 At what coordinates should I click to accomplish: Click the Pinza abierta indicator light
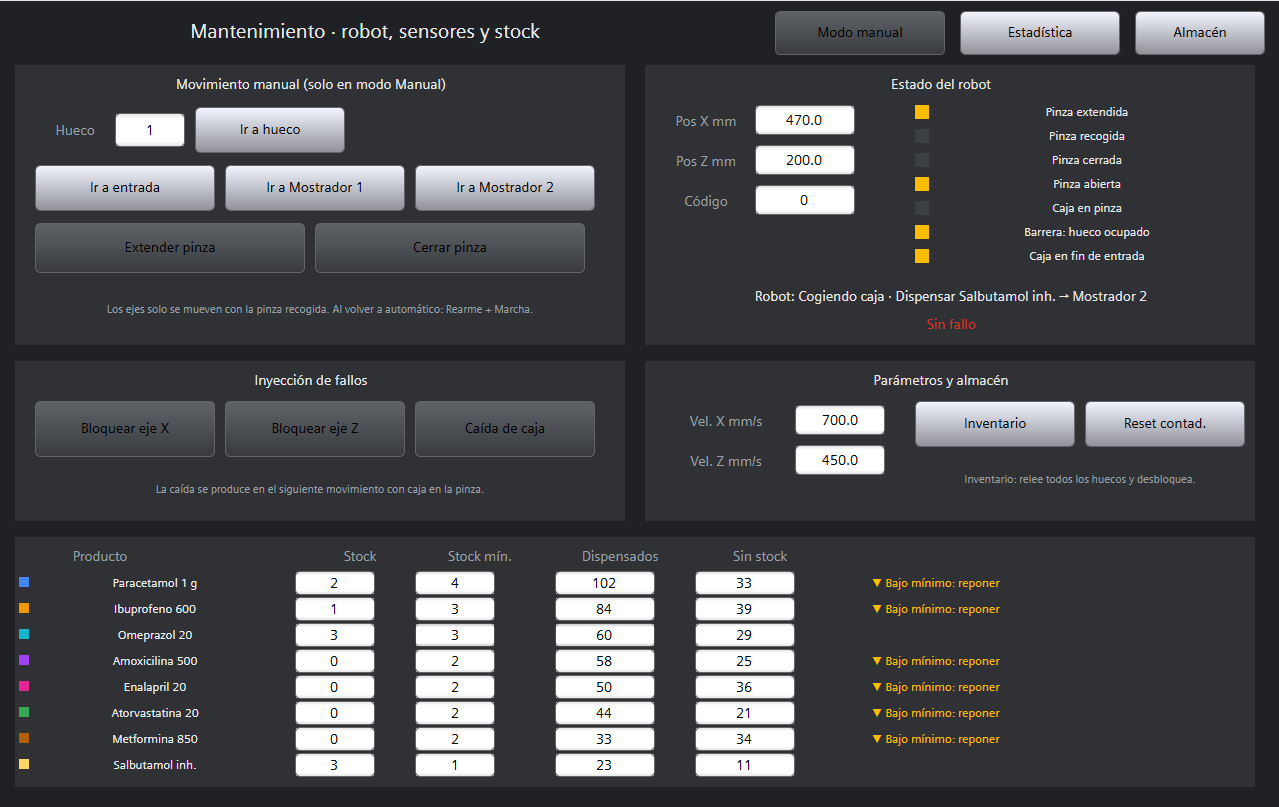point(922,184)
